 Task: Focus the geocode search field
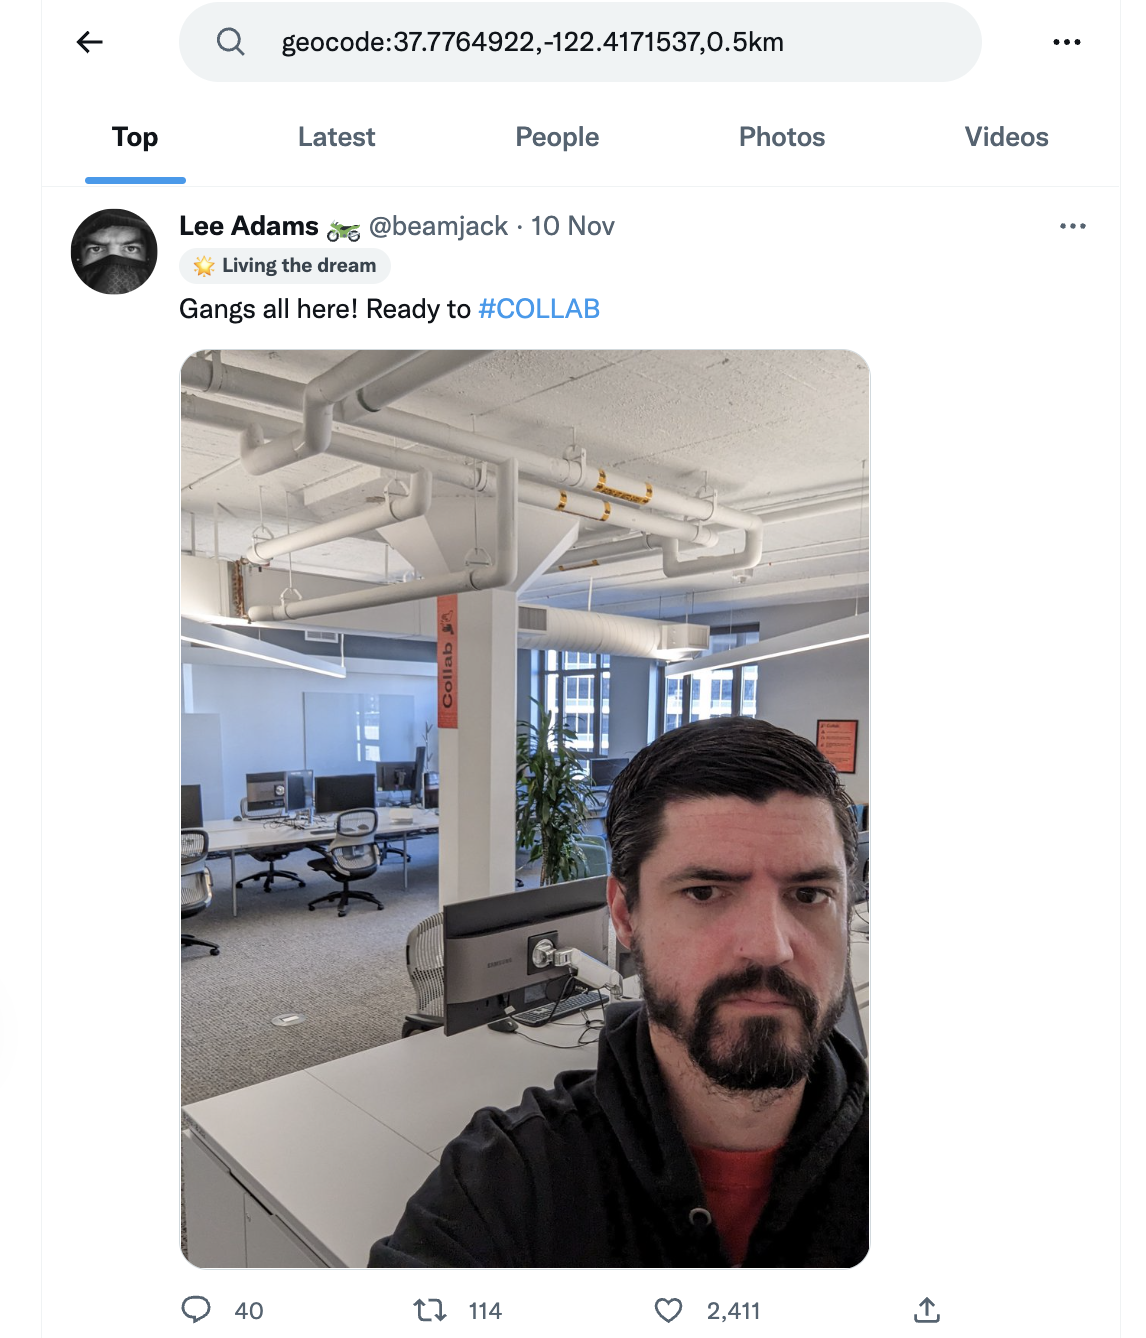[x=580, y=42]
